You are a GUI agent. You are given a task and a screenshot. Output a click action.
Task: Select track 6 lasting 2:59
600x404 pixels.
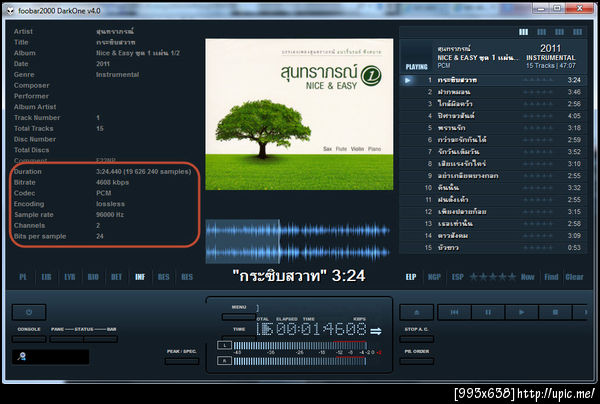493,140
